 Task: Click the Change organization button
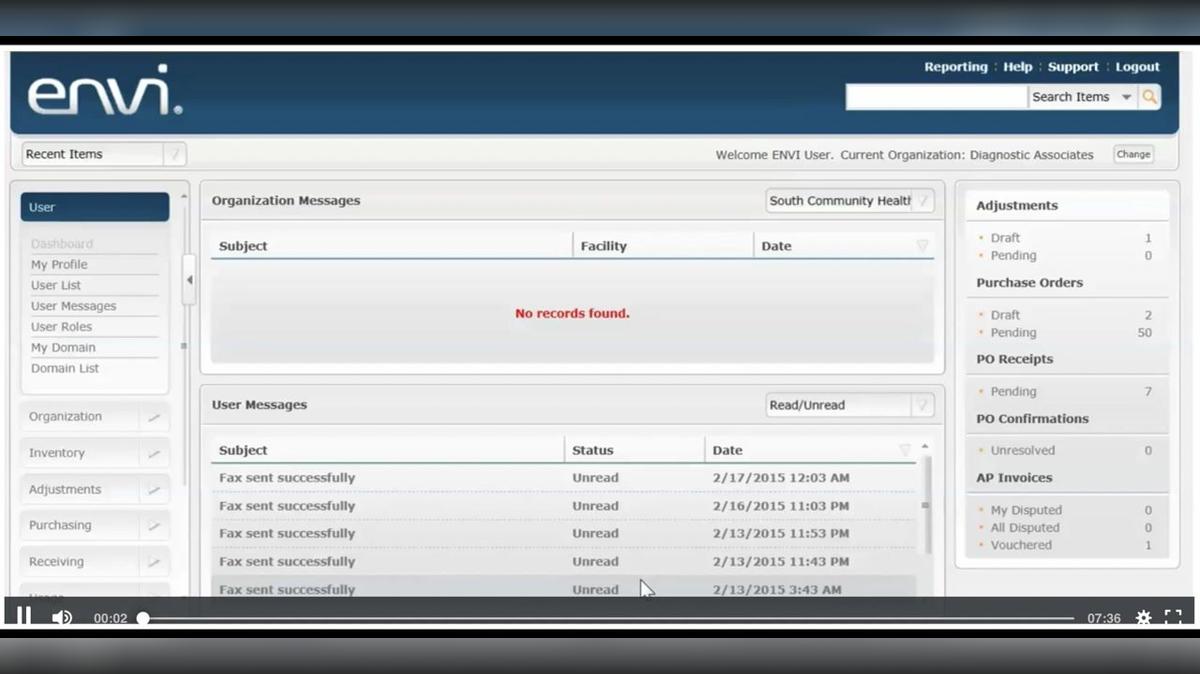(1133, 154)
